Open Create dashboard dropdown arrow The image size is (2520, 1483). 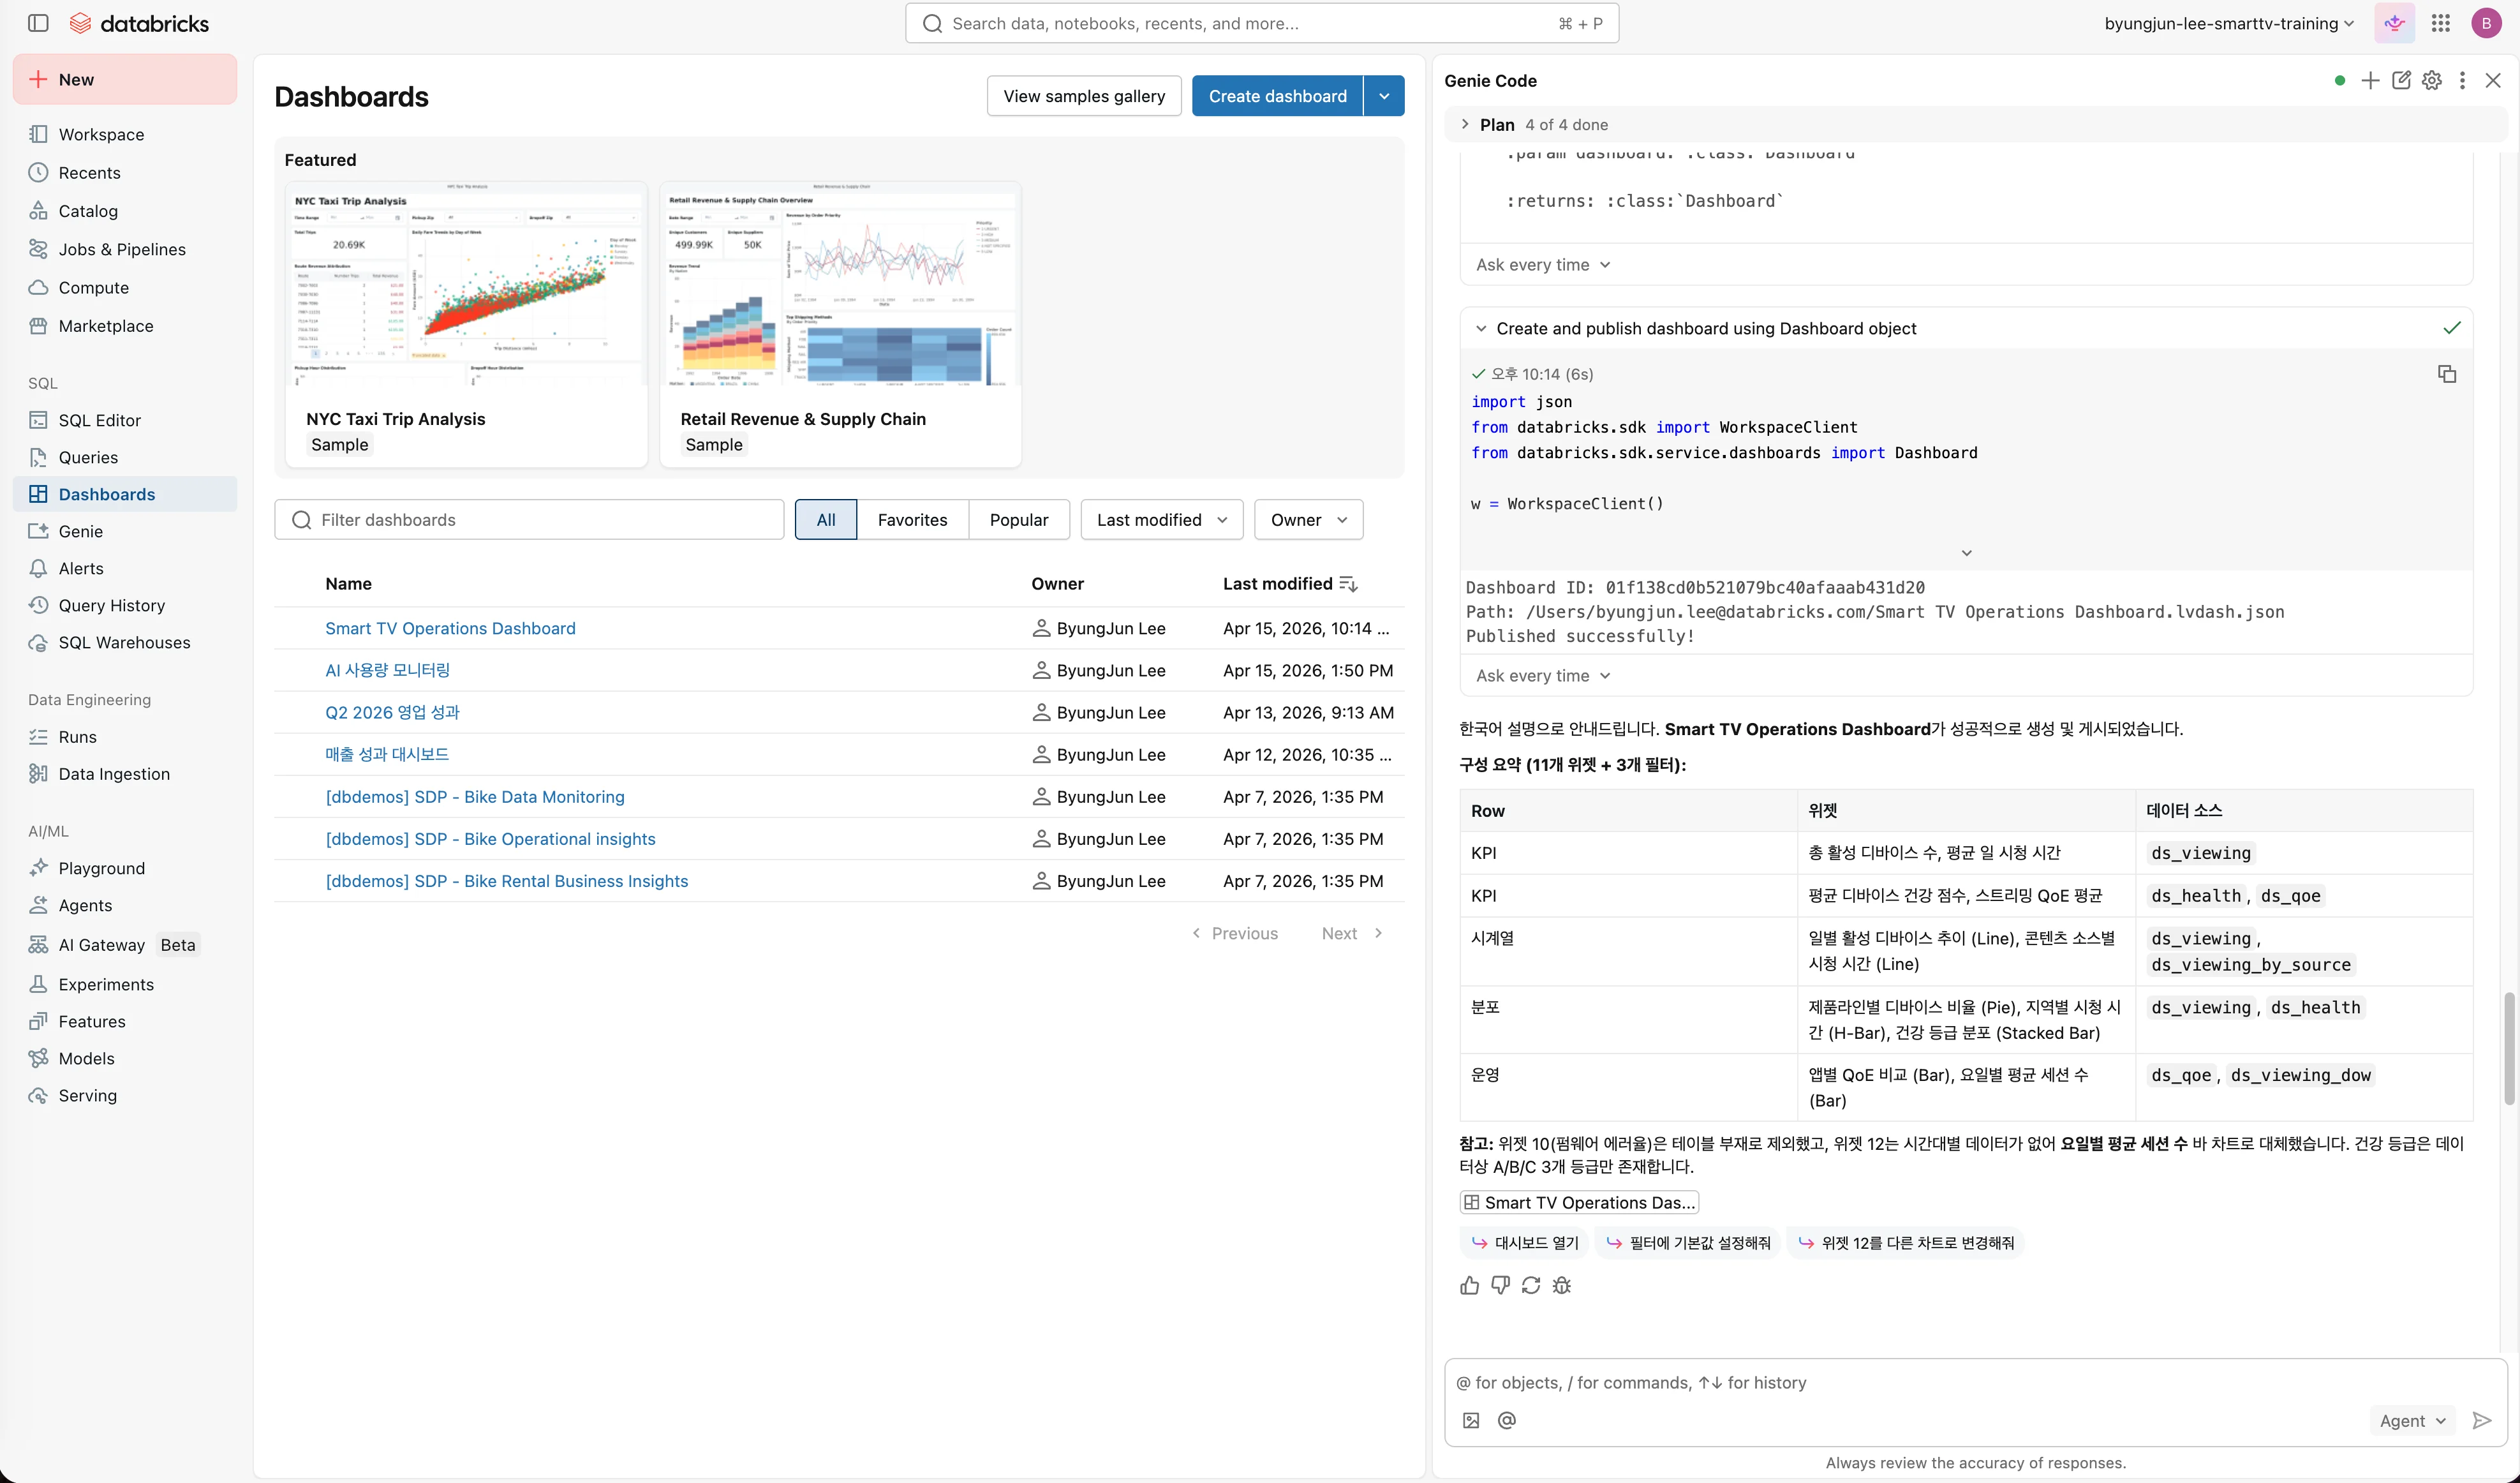point(1384,96)
